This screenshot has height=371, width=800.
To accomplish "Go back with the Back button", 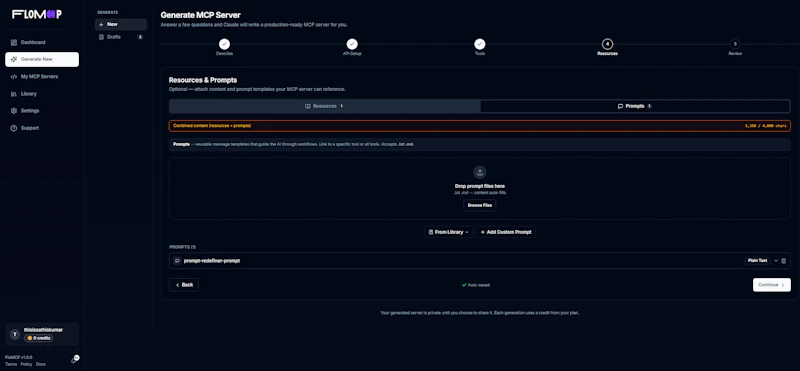I will click(184, 285).
